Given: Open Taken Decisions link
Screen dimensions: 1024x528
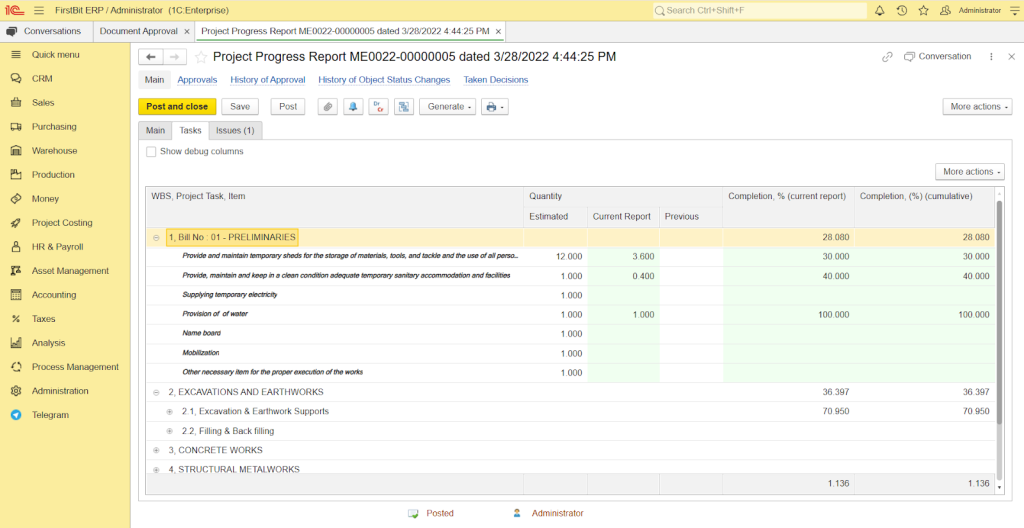Looking at the screenshot, I should [496, 80].
